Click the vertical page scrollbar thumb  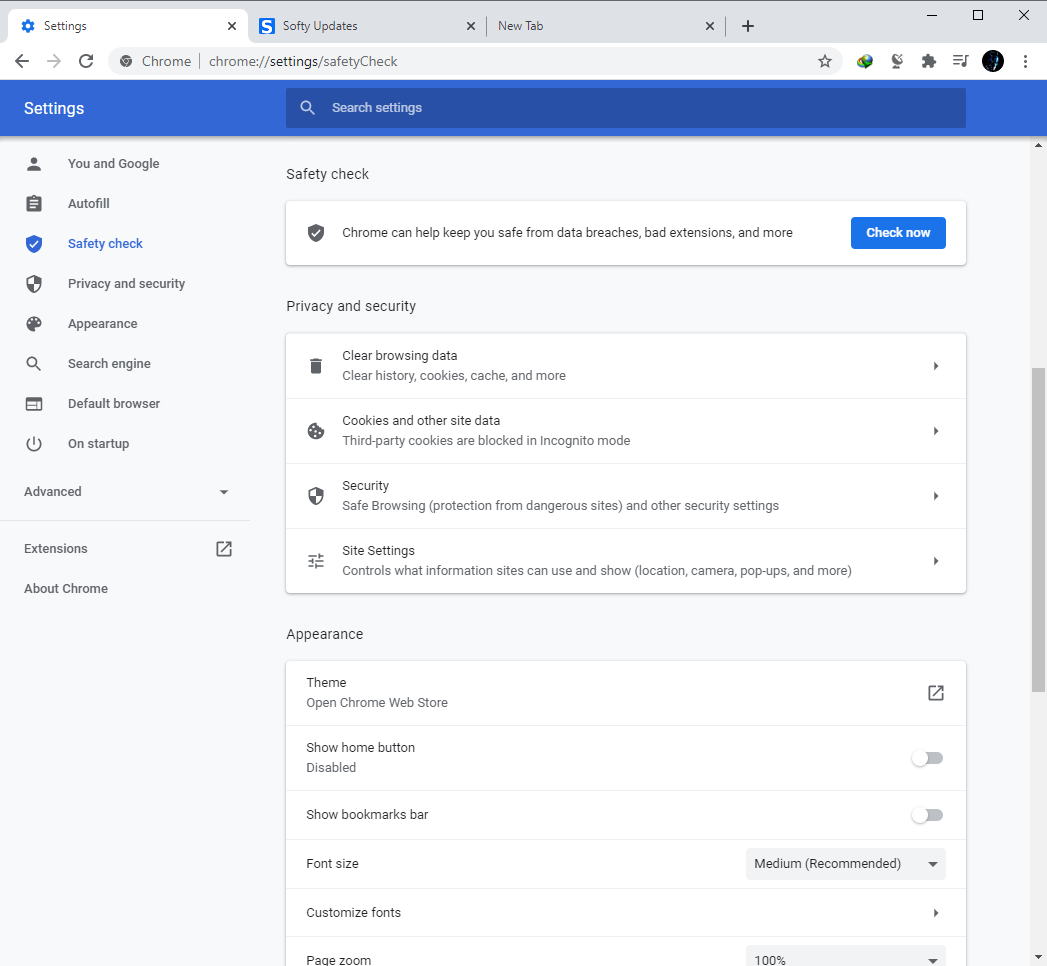[x=1038, y=528]
